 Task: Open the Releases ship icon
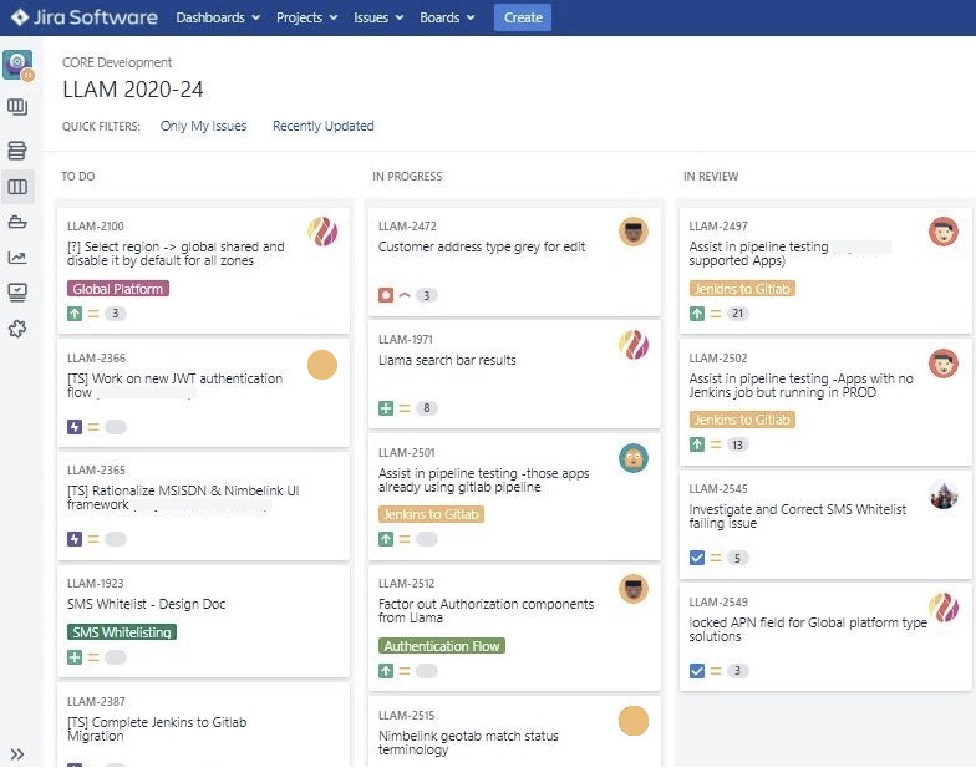[x=17, y=222]
